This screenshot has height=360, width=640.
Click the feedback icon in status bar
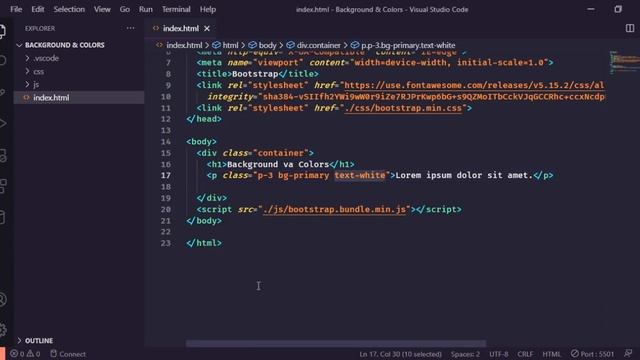(628, 353)
